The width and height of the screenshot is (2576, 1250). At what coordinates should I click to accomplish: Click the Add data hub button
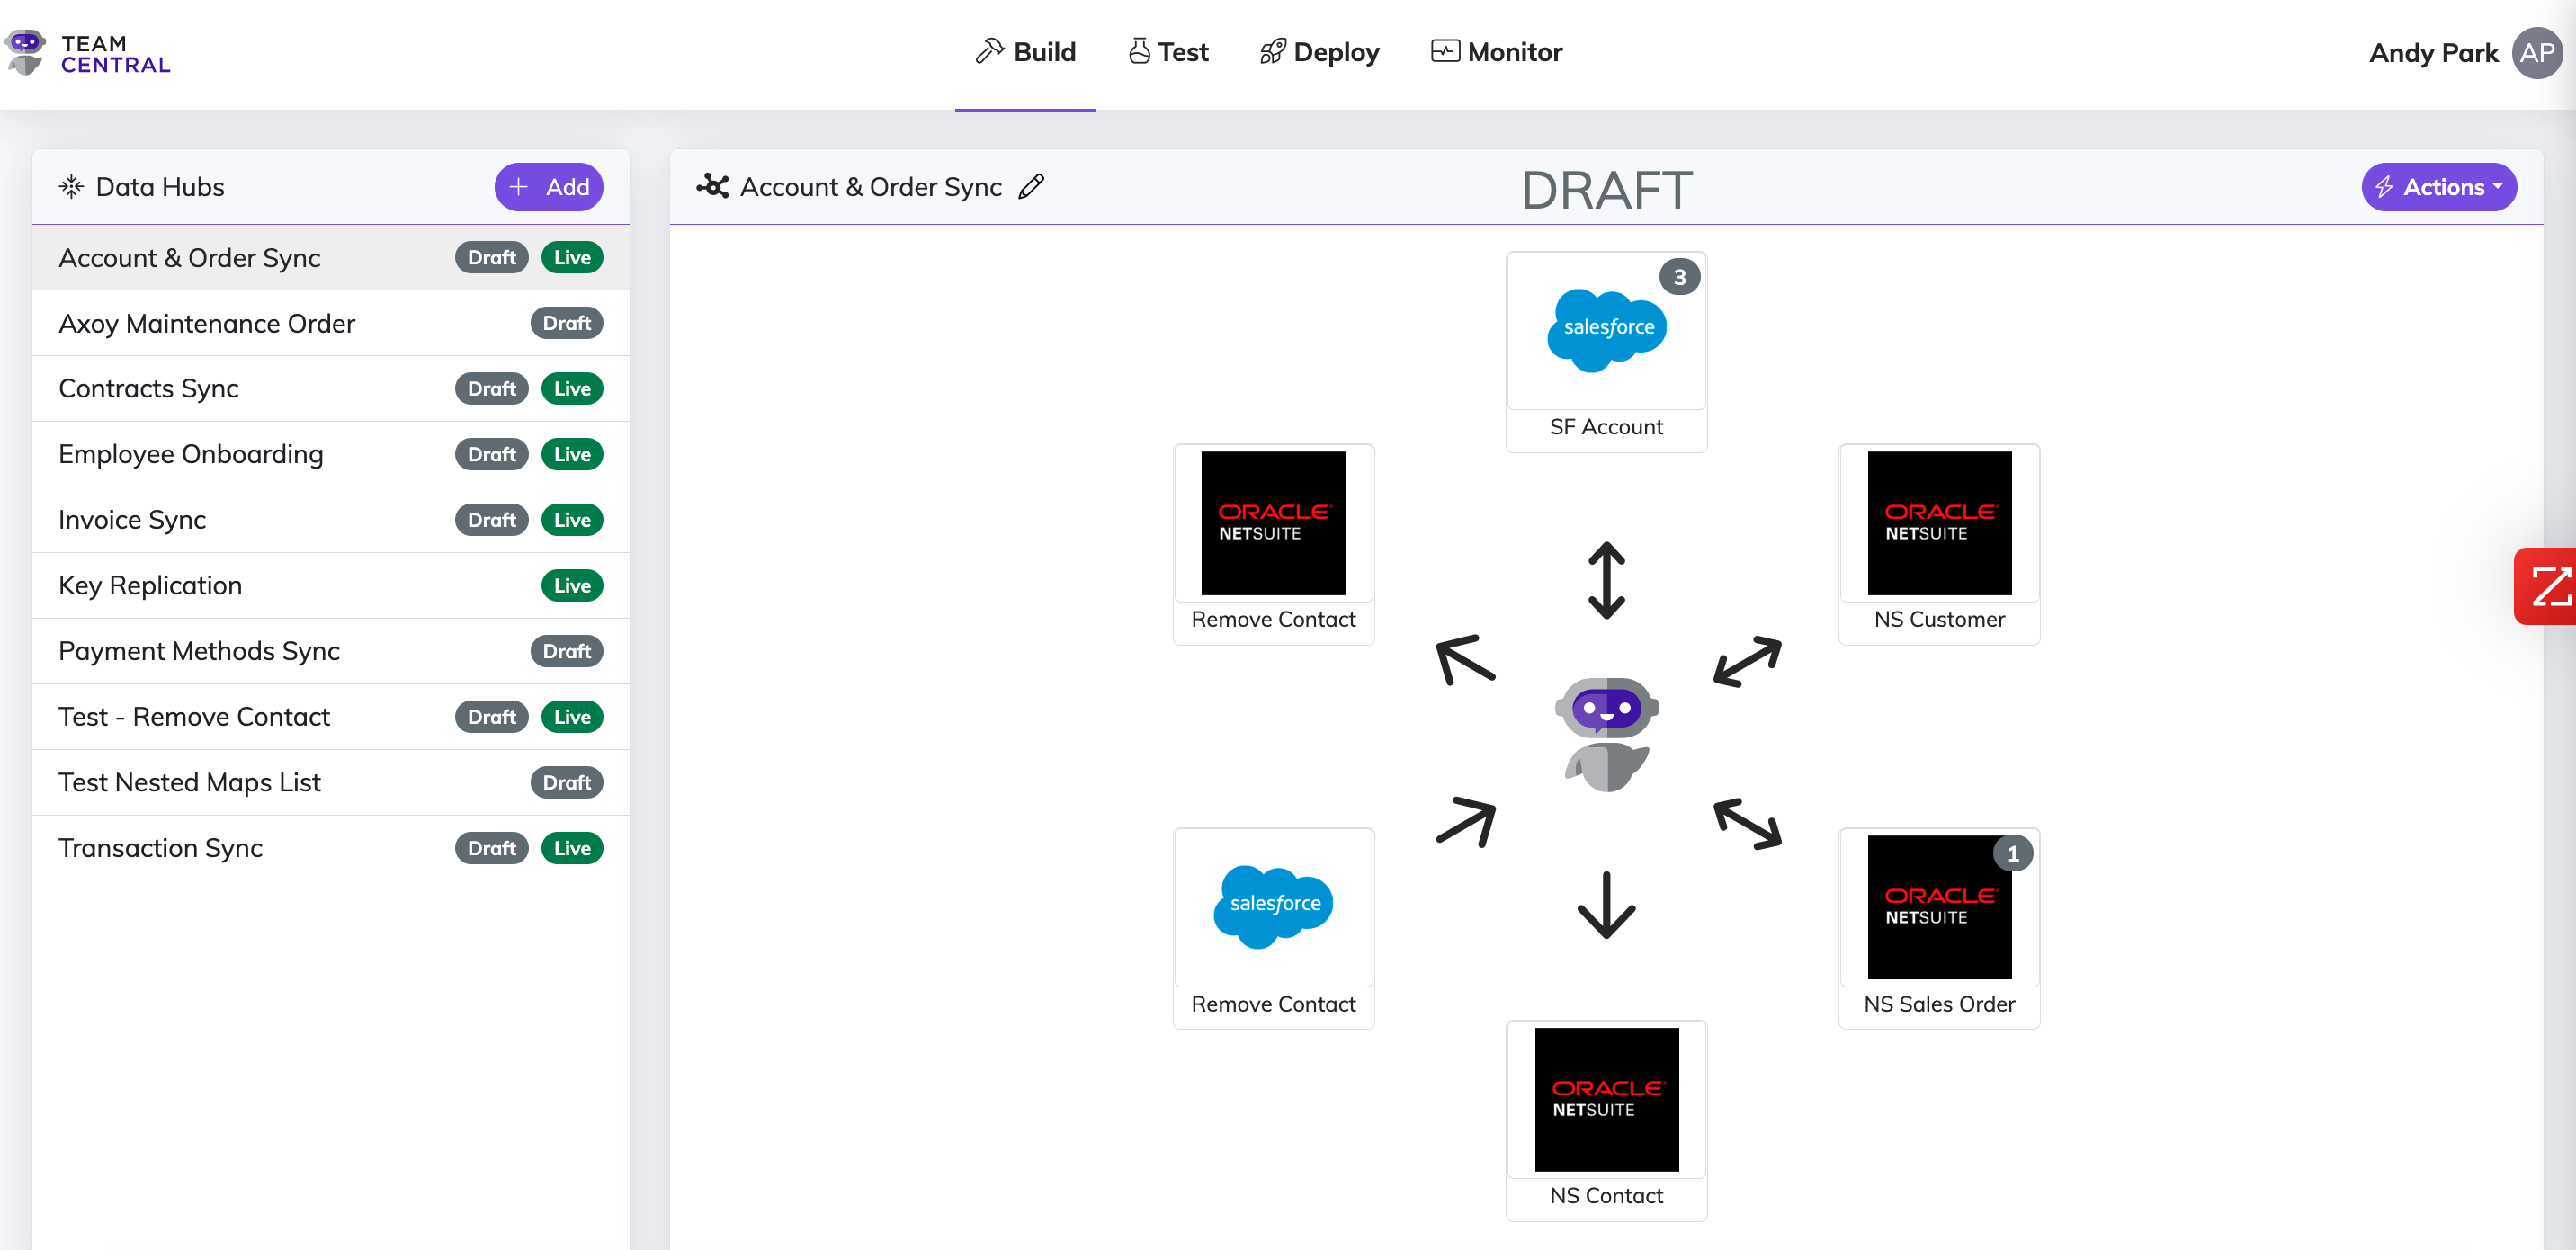(548, 187)
